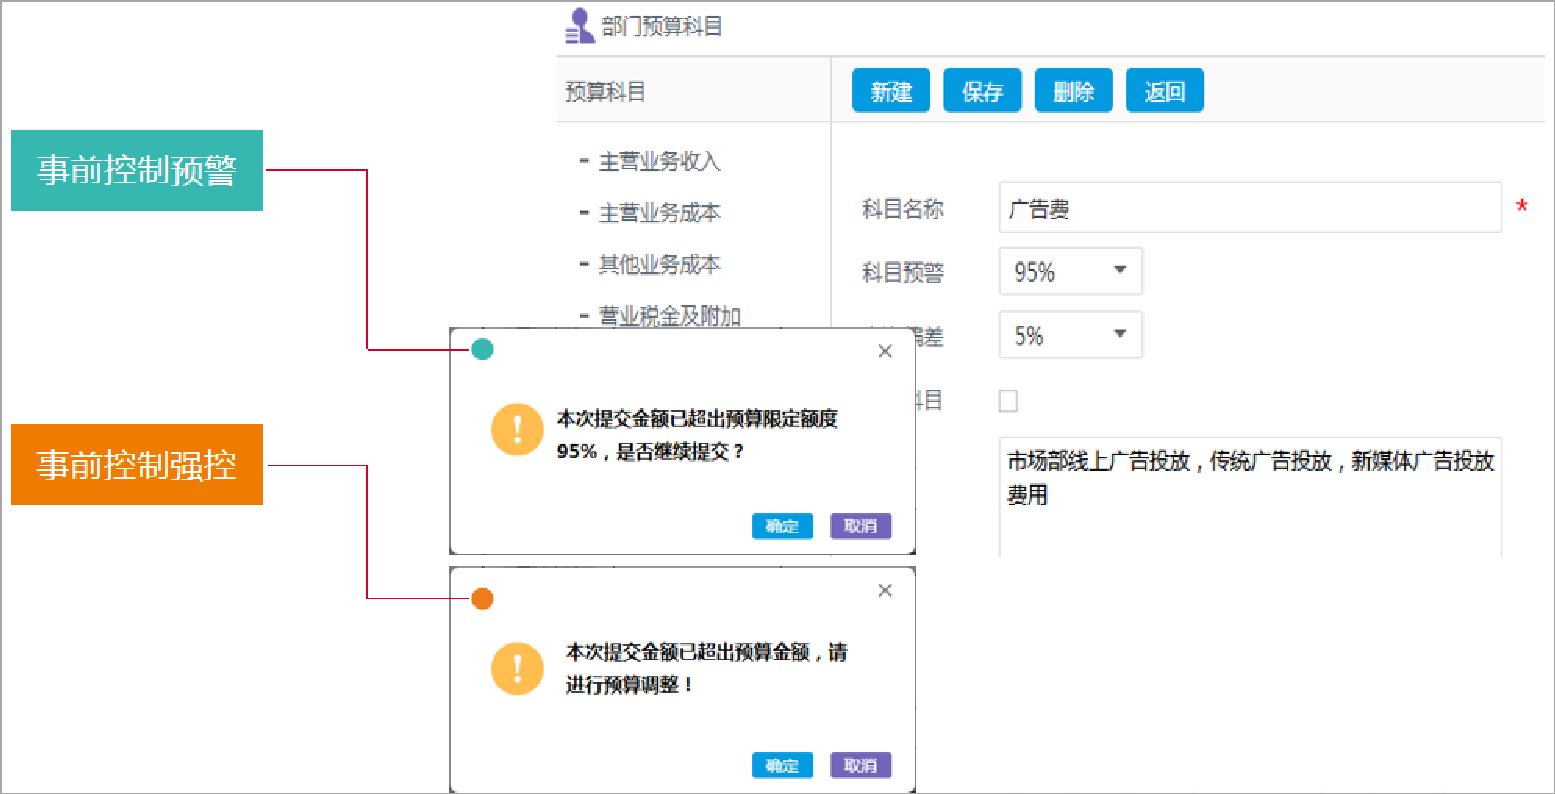Confirm the 95% warning by clicking 确定
Viewport: 1555px width, 794px height.
pyautogui.click(x=782, y=526)
